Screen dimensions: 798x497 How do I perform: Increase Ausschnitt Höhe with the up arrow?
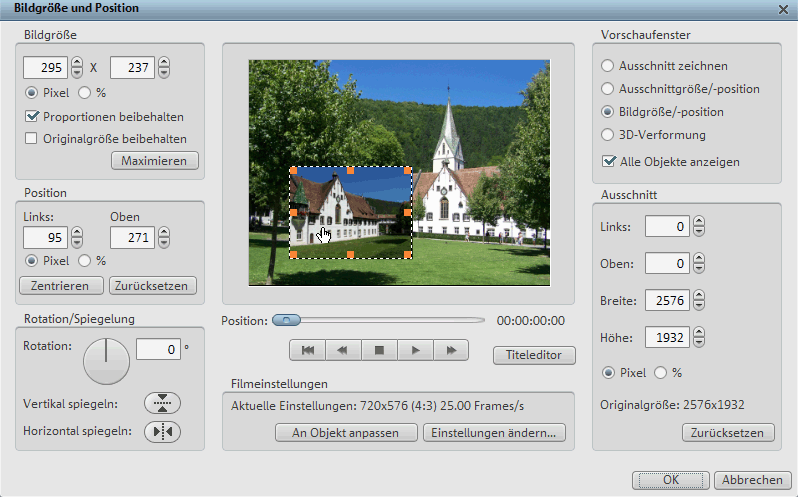[x=699, y=332]
